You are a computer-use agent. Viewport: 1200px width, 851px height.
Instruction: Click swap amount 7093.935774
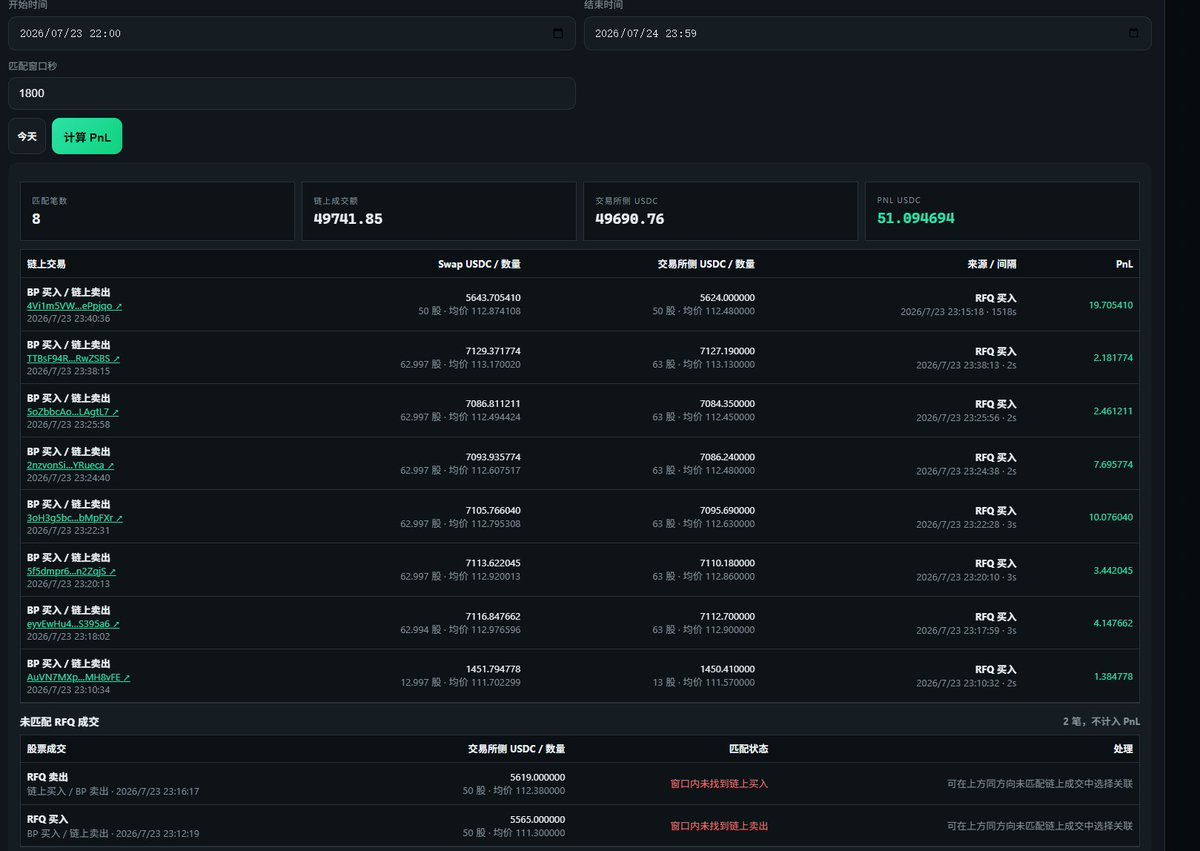[x=493, y=457]
